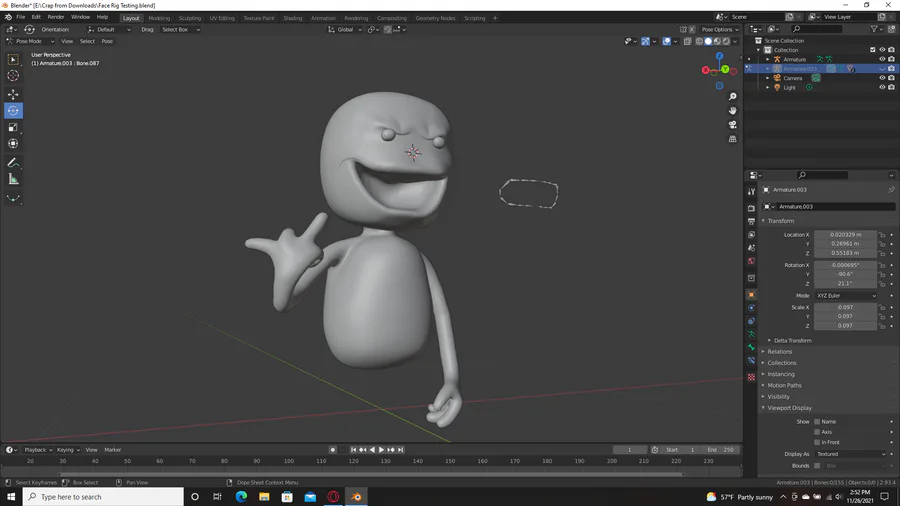Open Blender from the Windows taskbar

click(x=356, y=497)
